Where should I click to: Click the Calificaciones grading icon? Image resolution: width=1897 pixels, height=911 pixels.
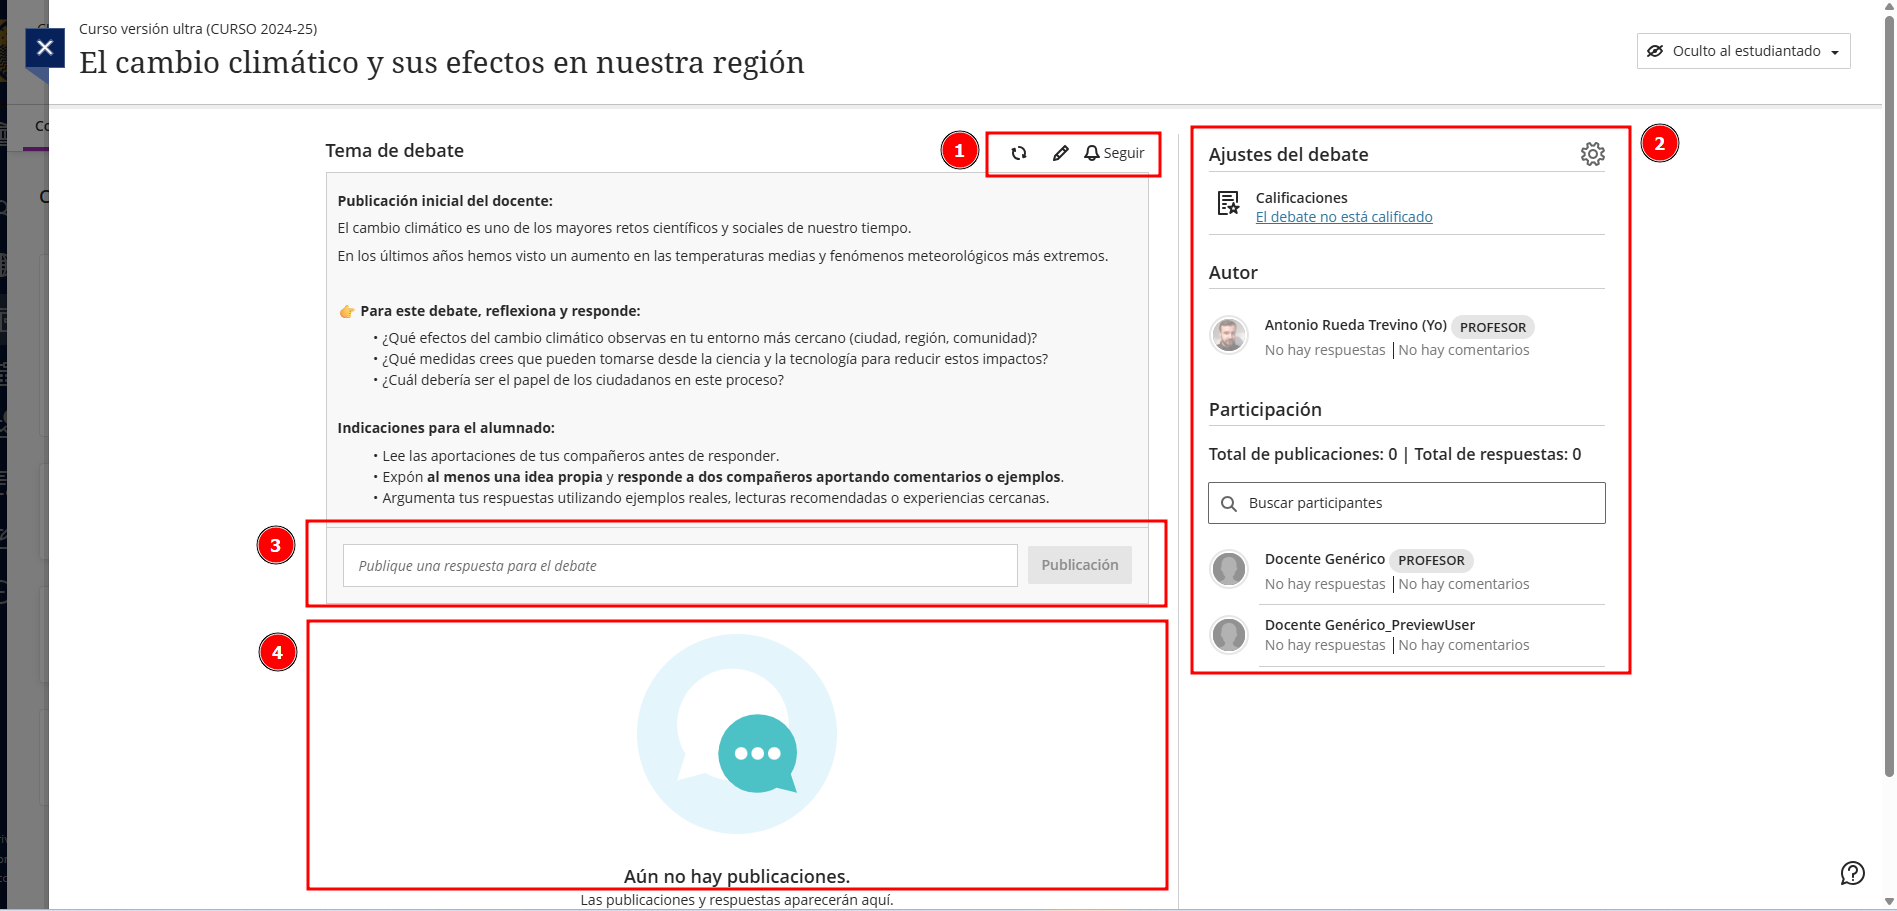click(x=1228, y=204)
